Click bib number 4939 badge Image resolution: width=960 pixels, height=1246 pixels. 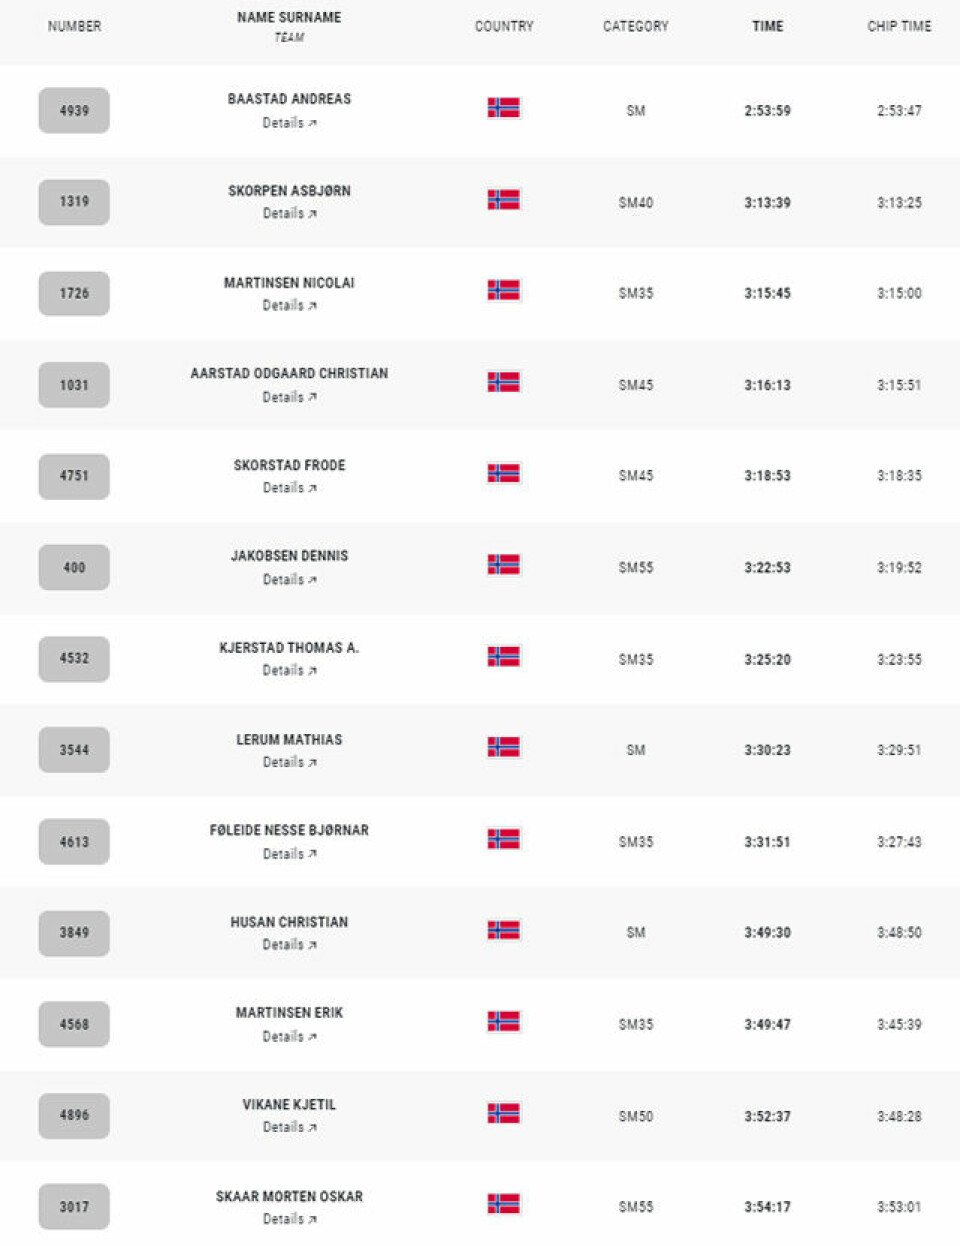[74, 111]
